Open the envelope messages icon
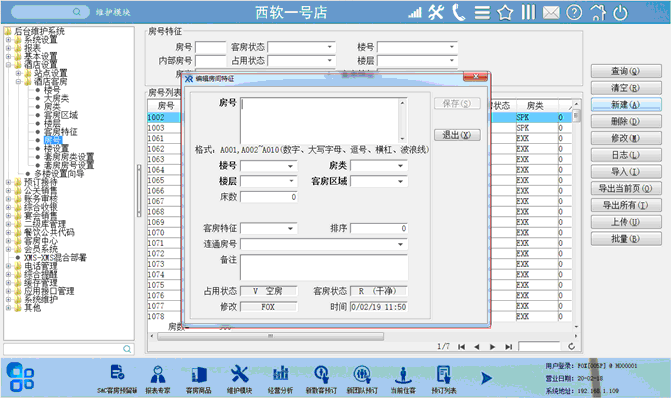The image size is (671, 398). 551,13
